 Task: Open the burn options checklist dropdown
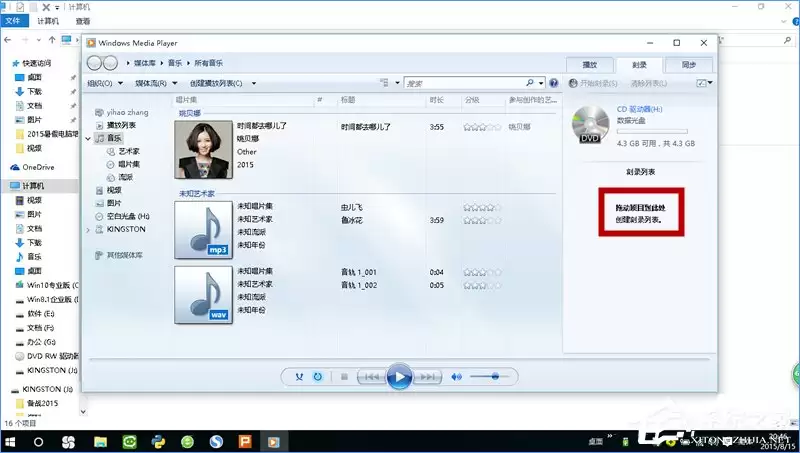(704, 83)
